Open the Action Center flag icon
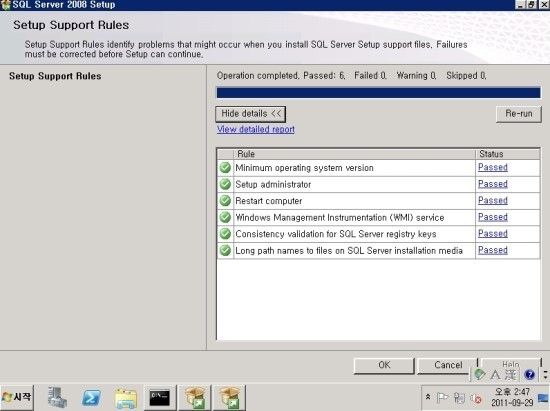Image resolution: width=550 pixels, height=411 pixels. (x=442, y=398)
